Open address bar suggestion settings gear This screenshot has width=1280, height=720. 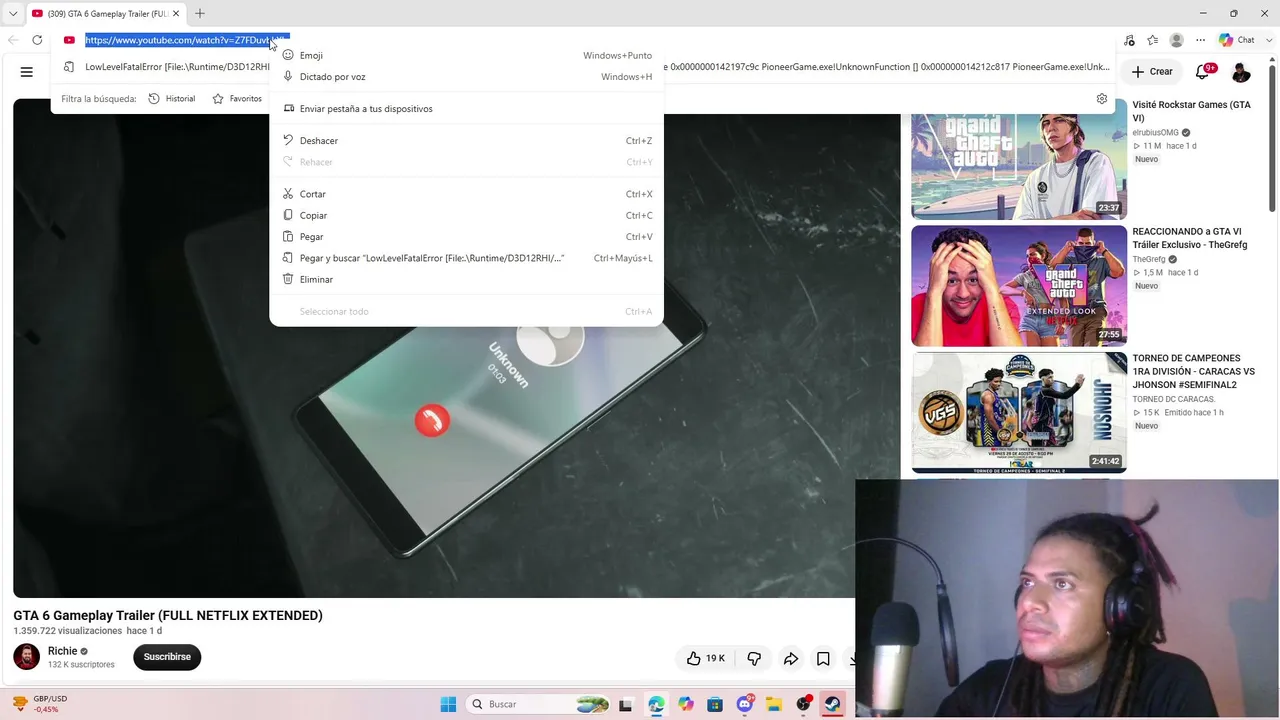coord(1102,99)
